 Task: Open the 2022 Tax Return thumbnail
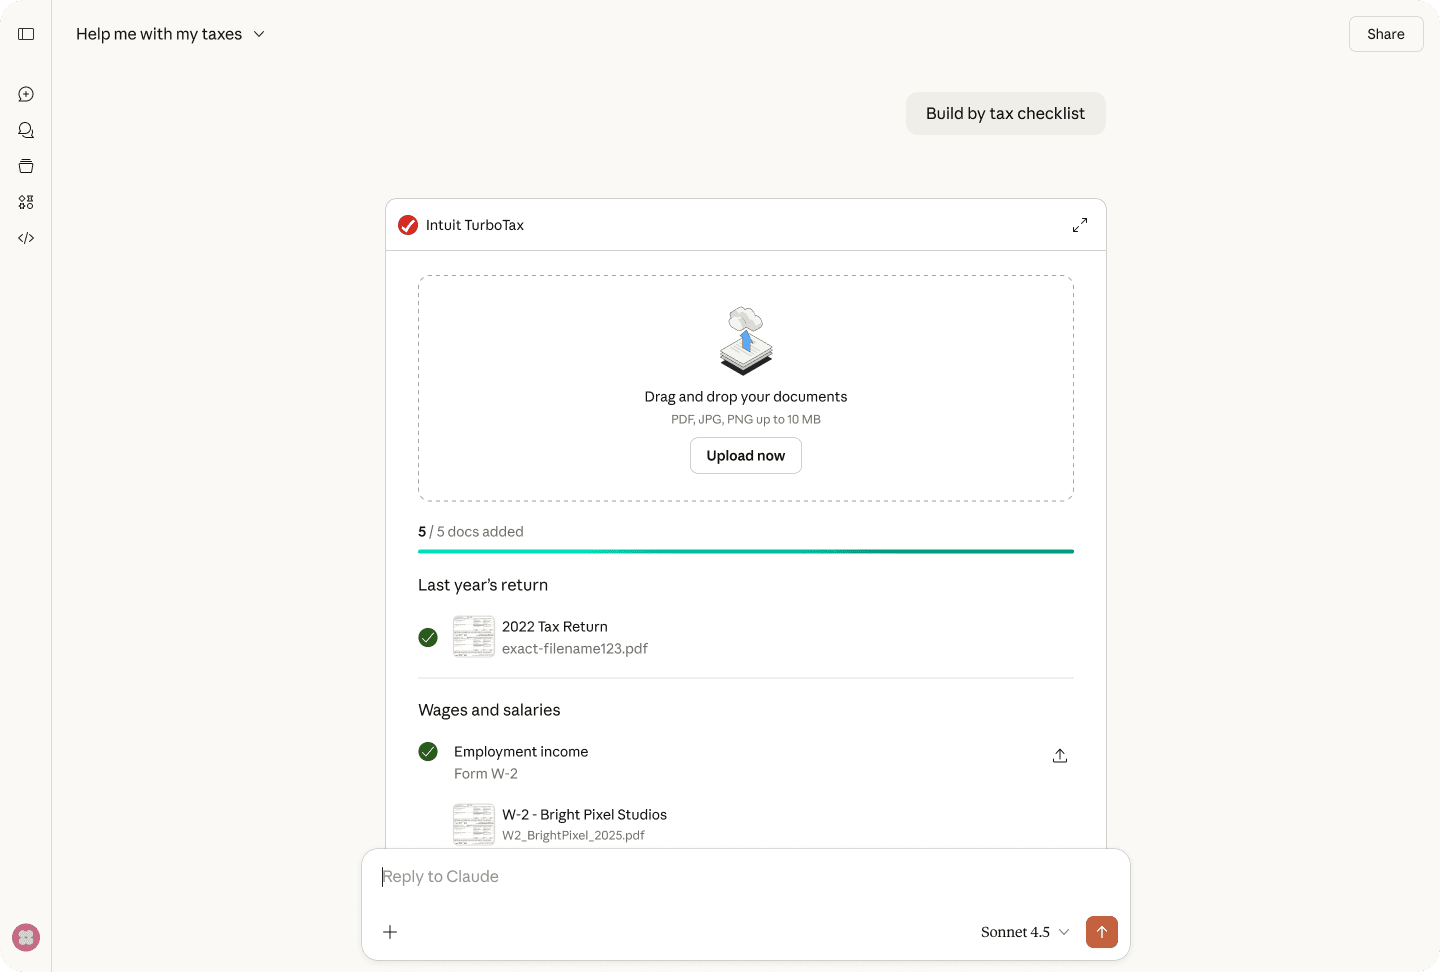click(474, 637)
